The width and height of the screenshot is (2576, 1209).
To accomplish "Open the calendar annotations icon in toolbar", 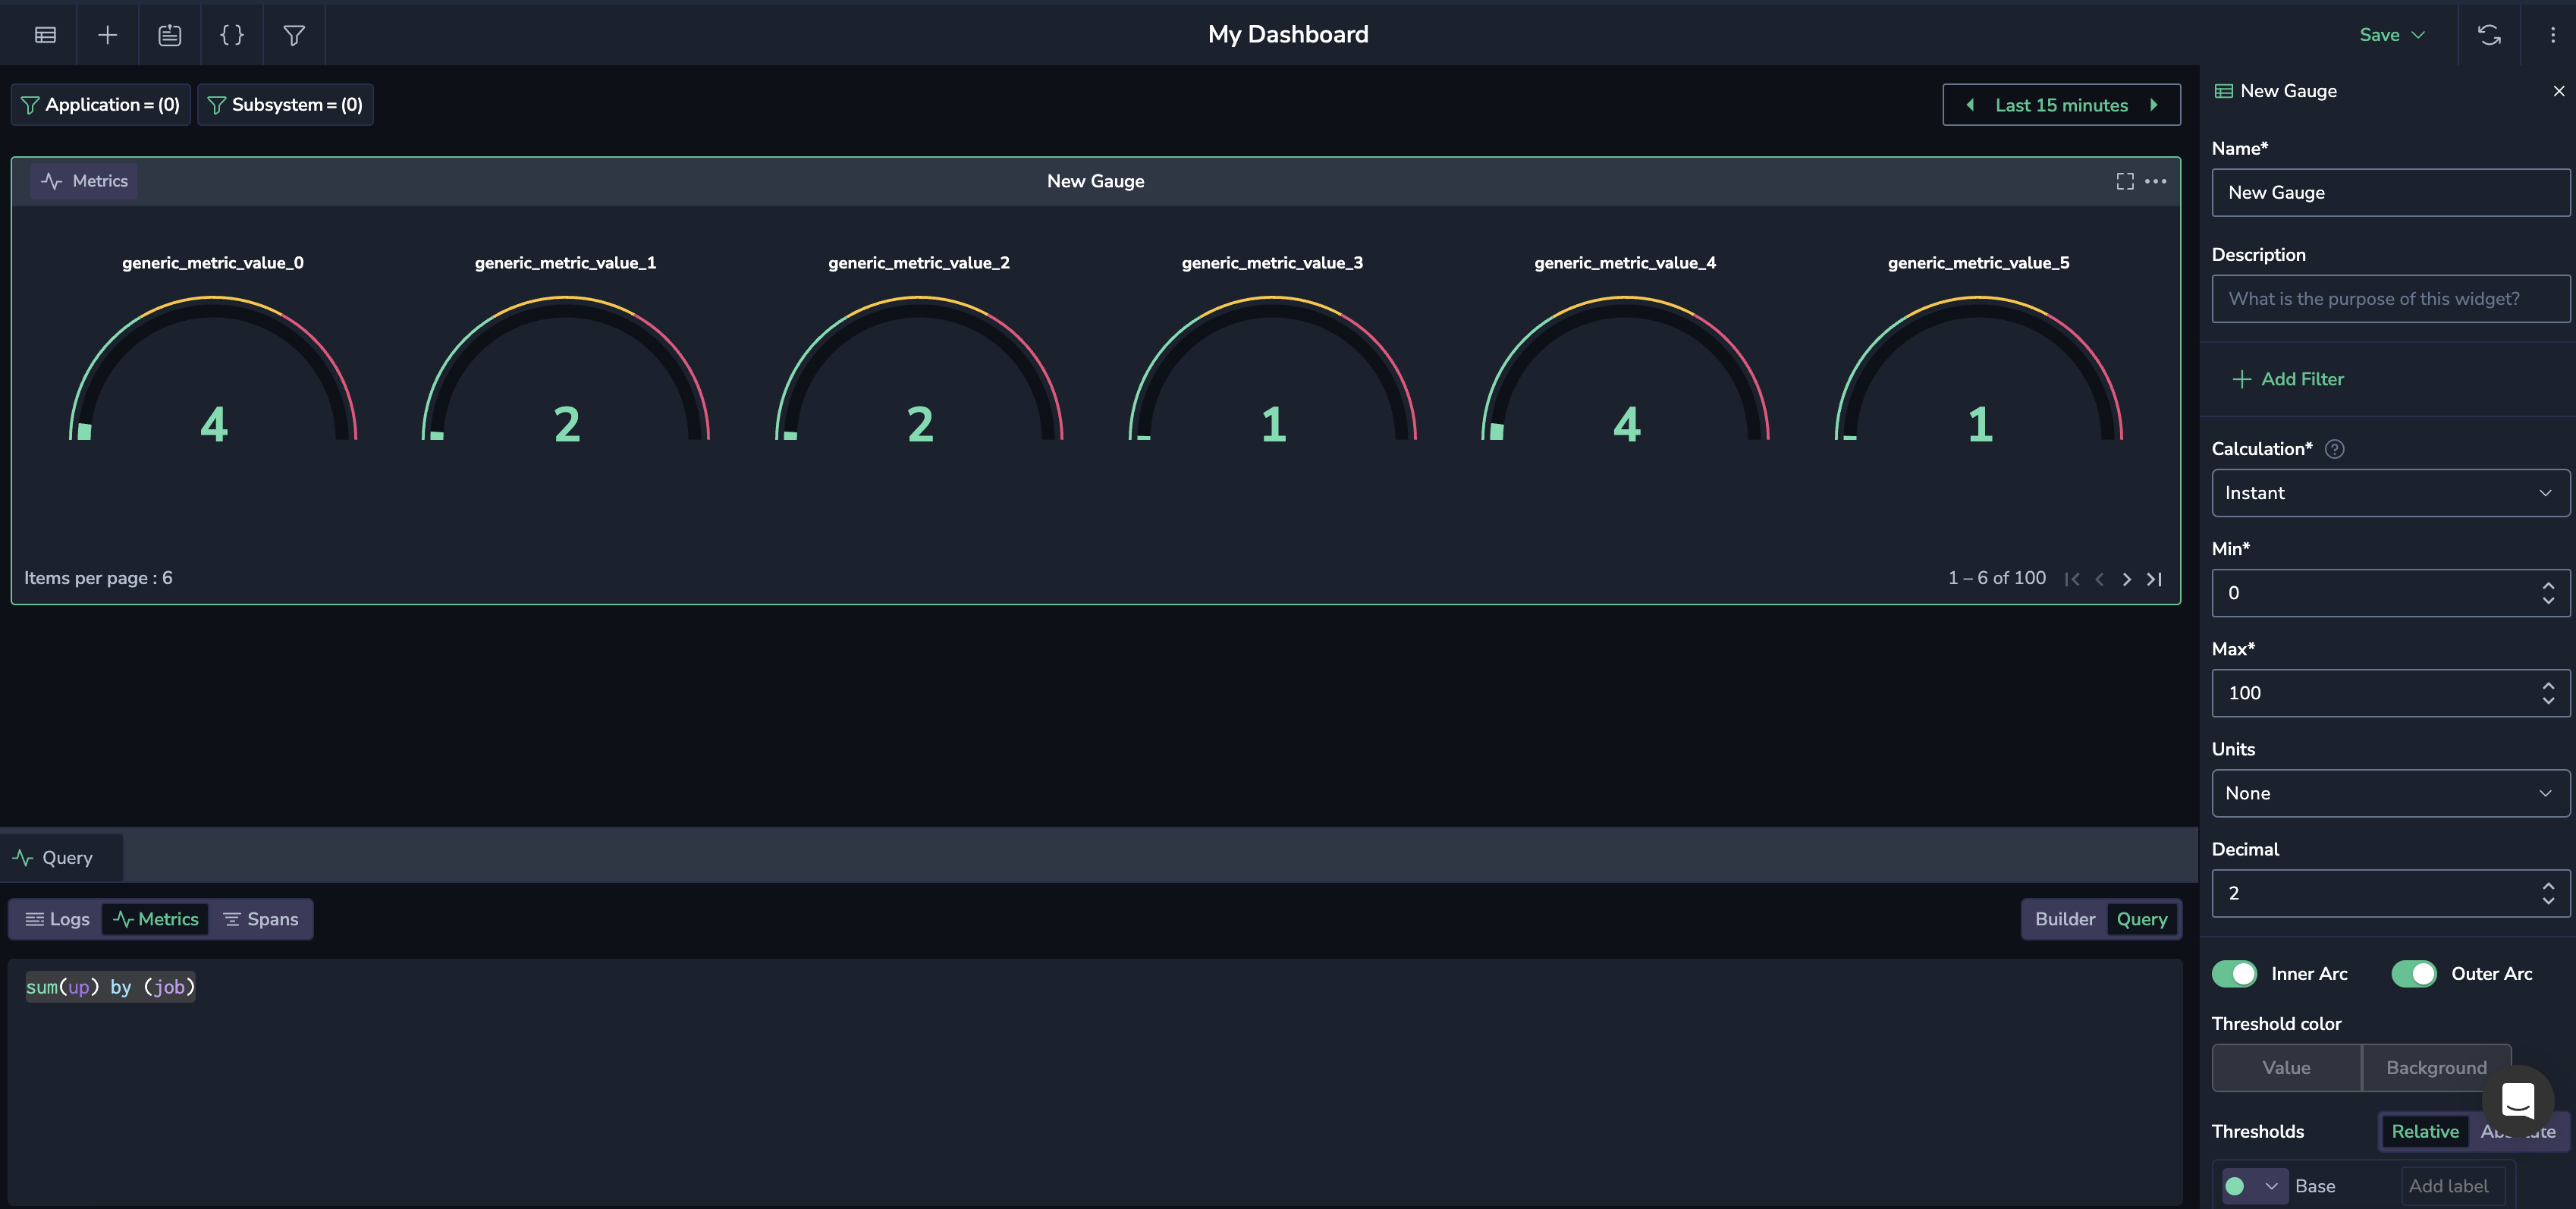I will click(x=170, y=35).
